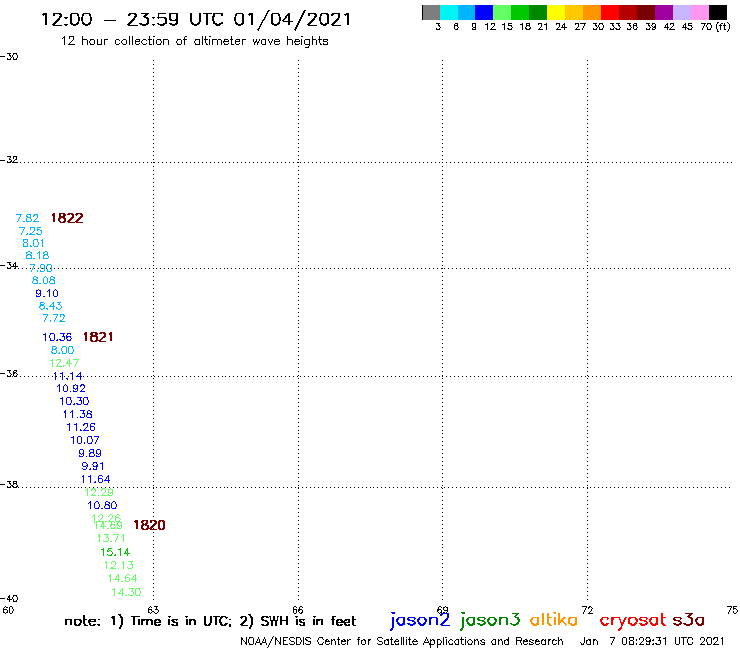Click the blue reading '10.80'
The height and width of the screenshot is (650, 740).
click(x=102, y=506)
